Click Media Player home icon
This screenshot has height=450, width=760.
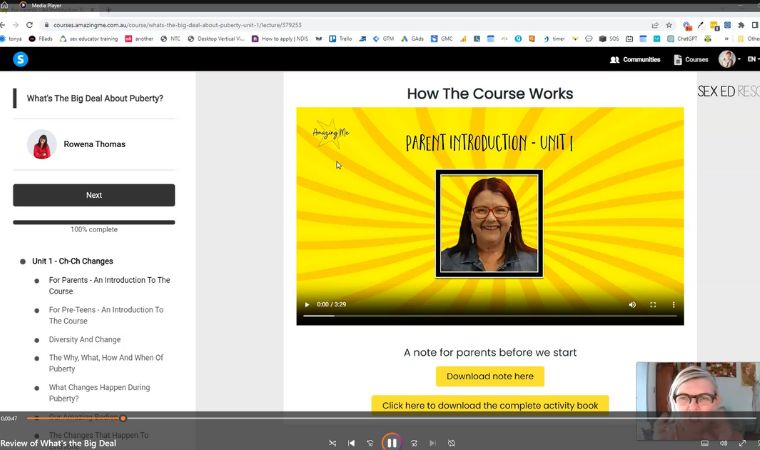click(4, 5)
